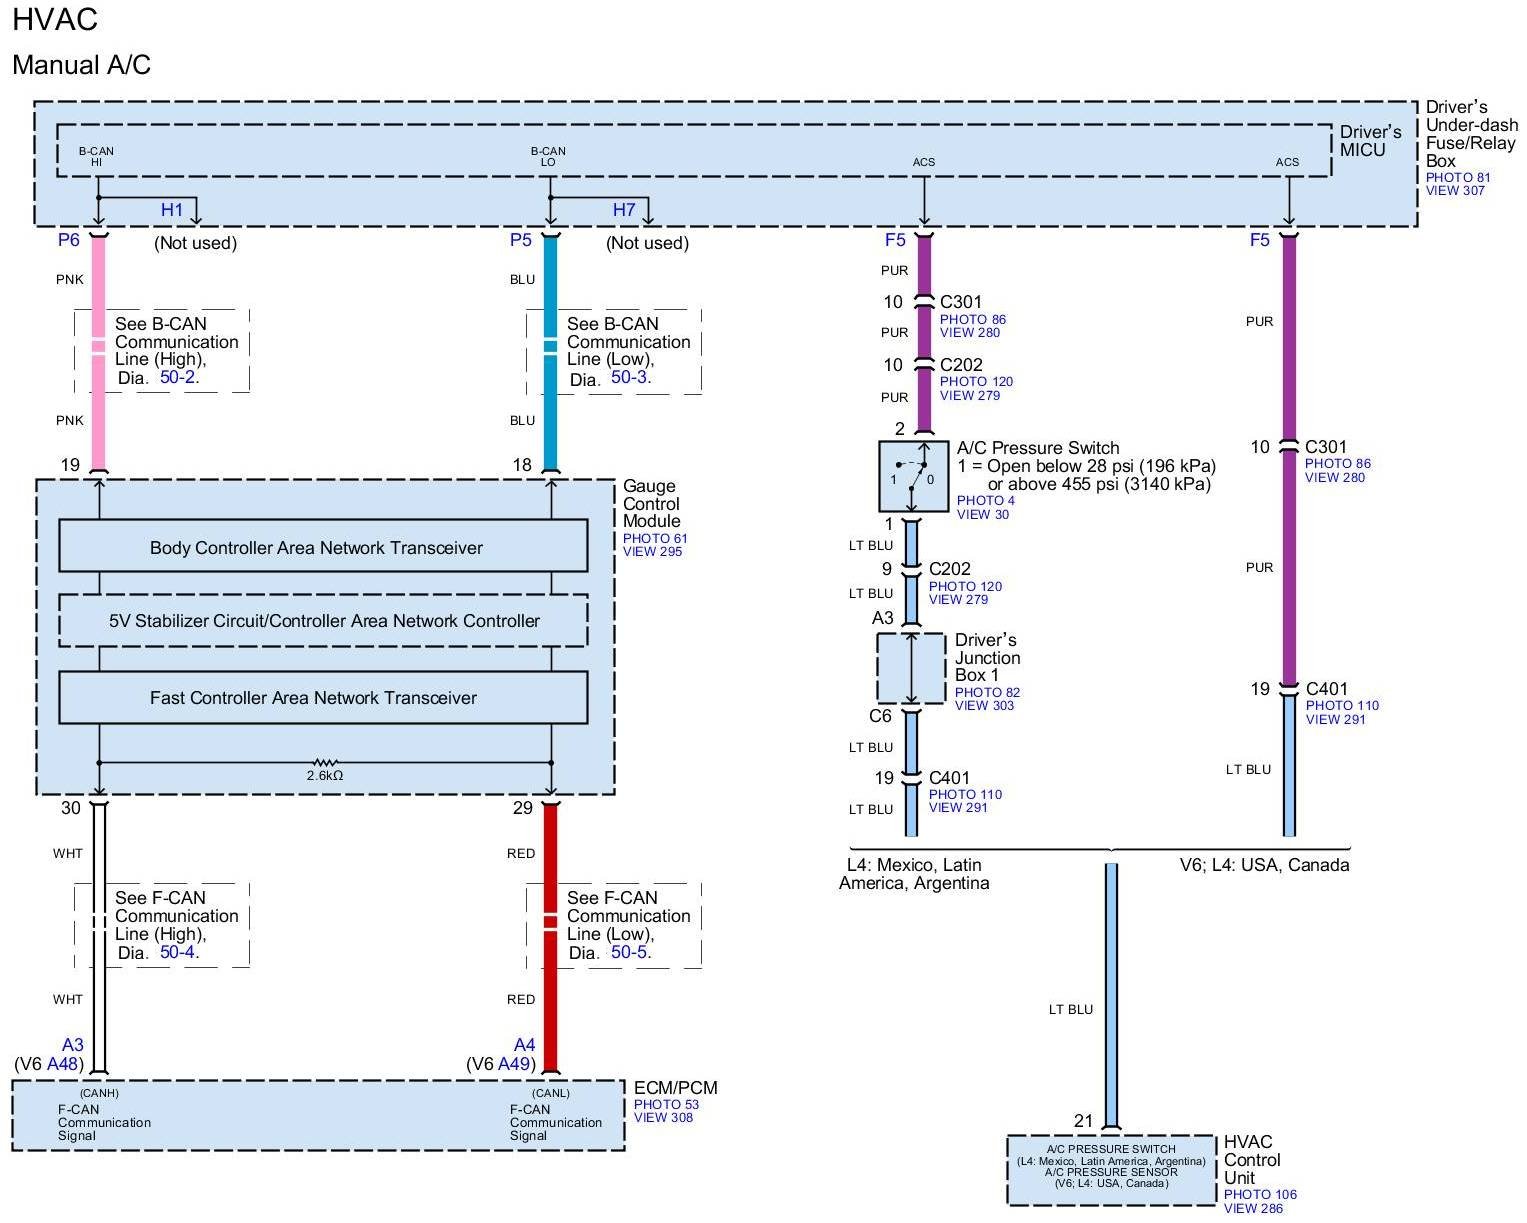This screenshot has height=1223, width=1527.
Task: Click the Manual A/C heading
Action: 81,66
